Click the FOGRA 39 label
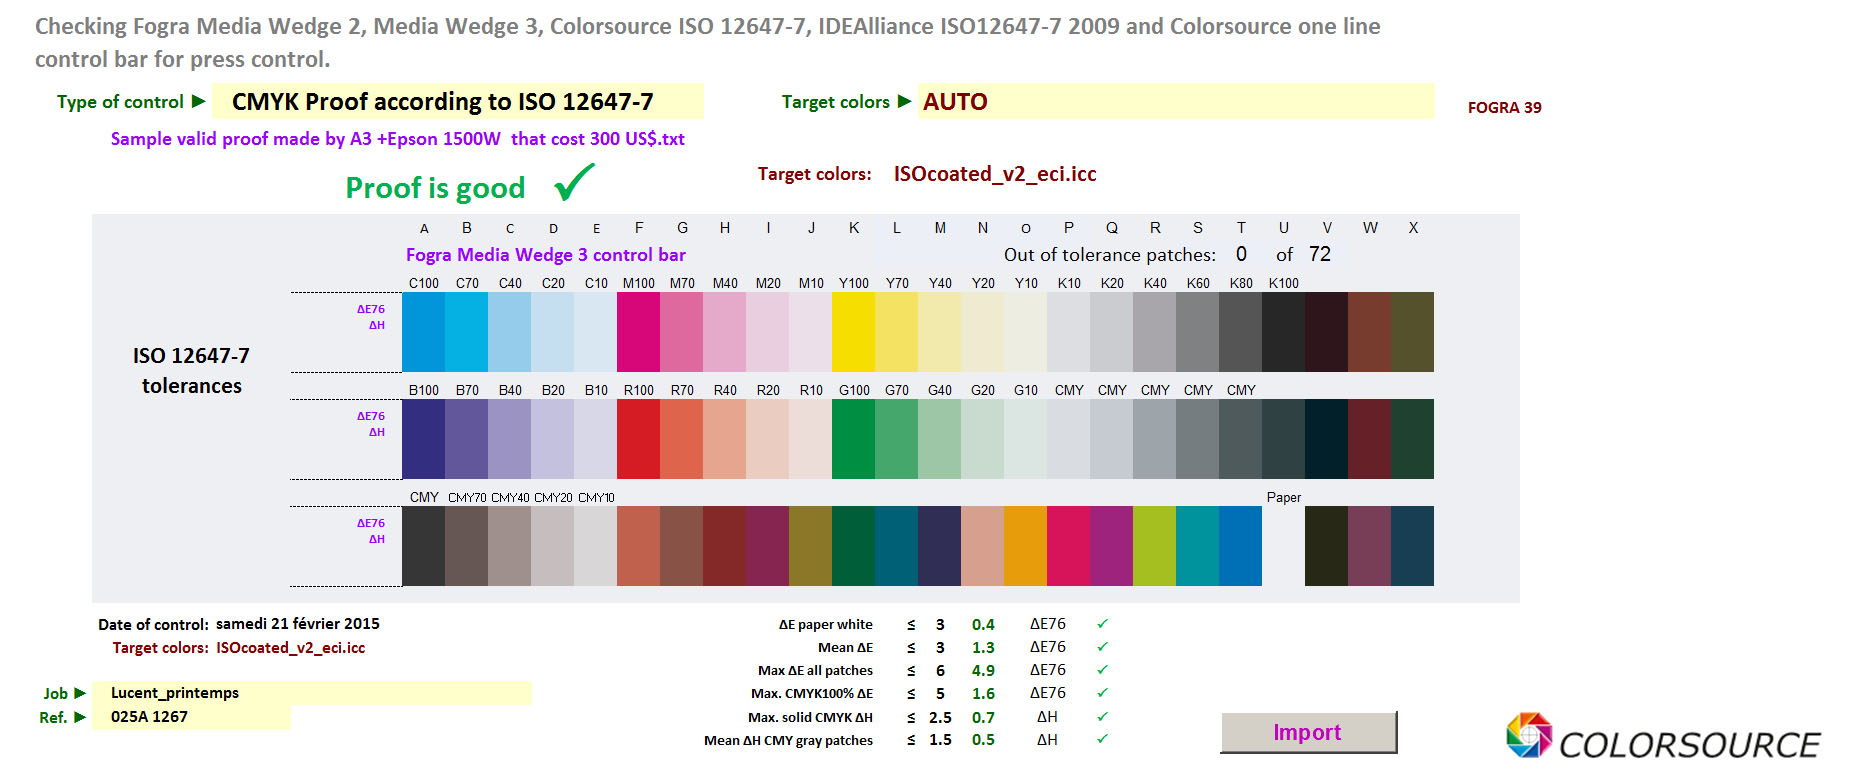This screenshot has height=784, width=1855. coord(1504,107)
